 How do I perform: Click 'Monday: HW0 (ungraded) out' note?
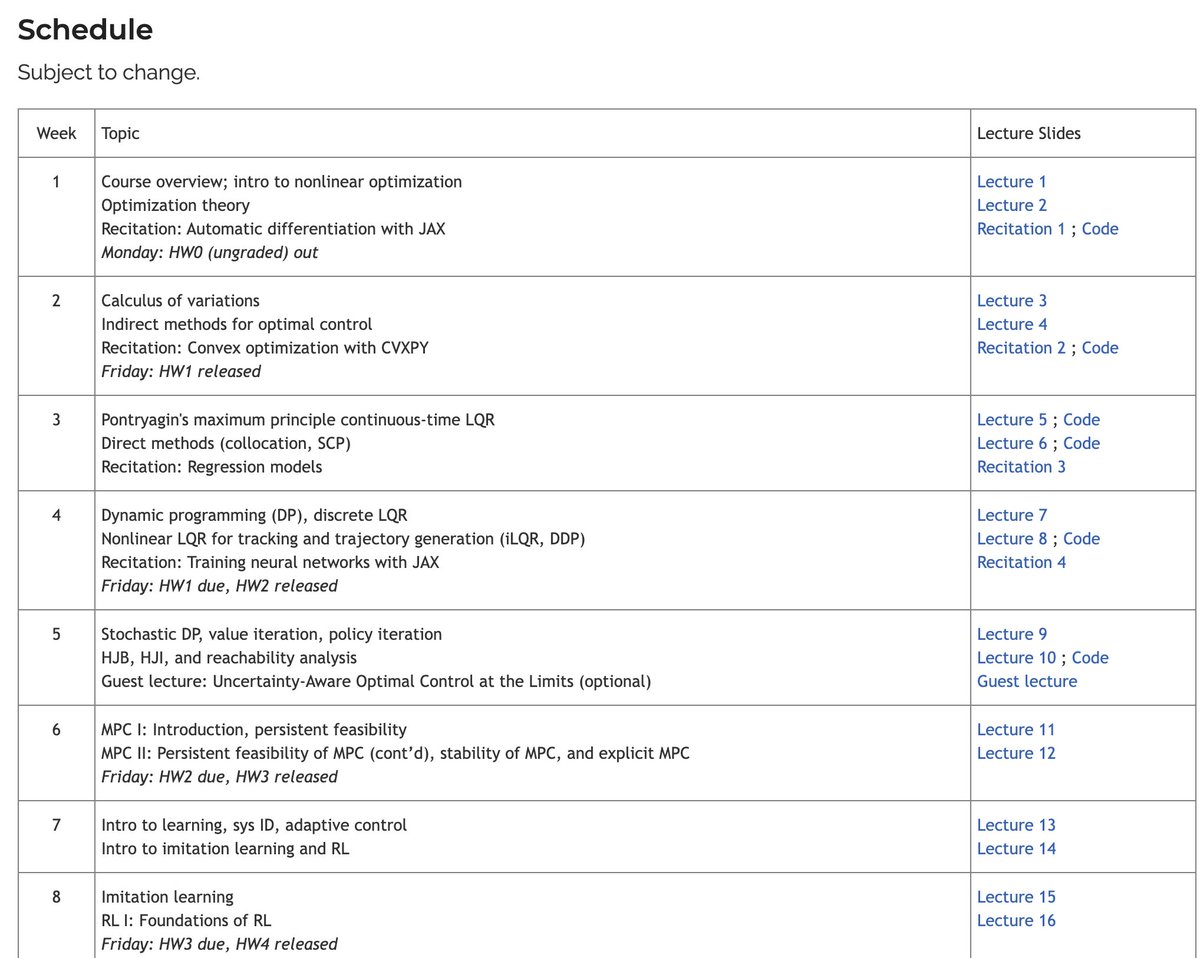tap(210, 253)
